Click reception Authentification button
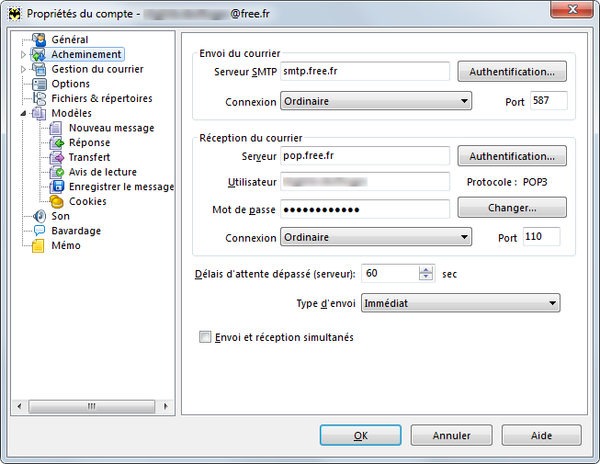 [512, 156]
